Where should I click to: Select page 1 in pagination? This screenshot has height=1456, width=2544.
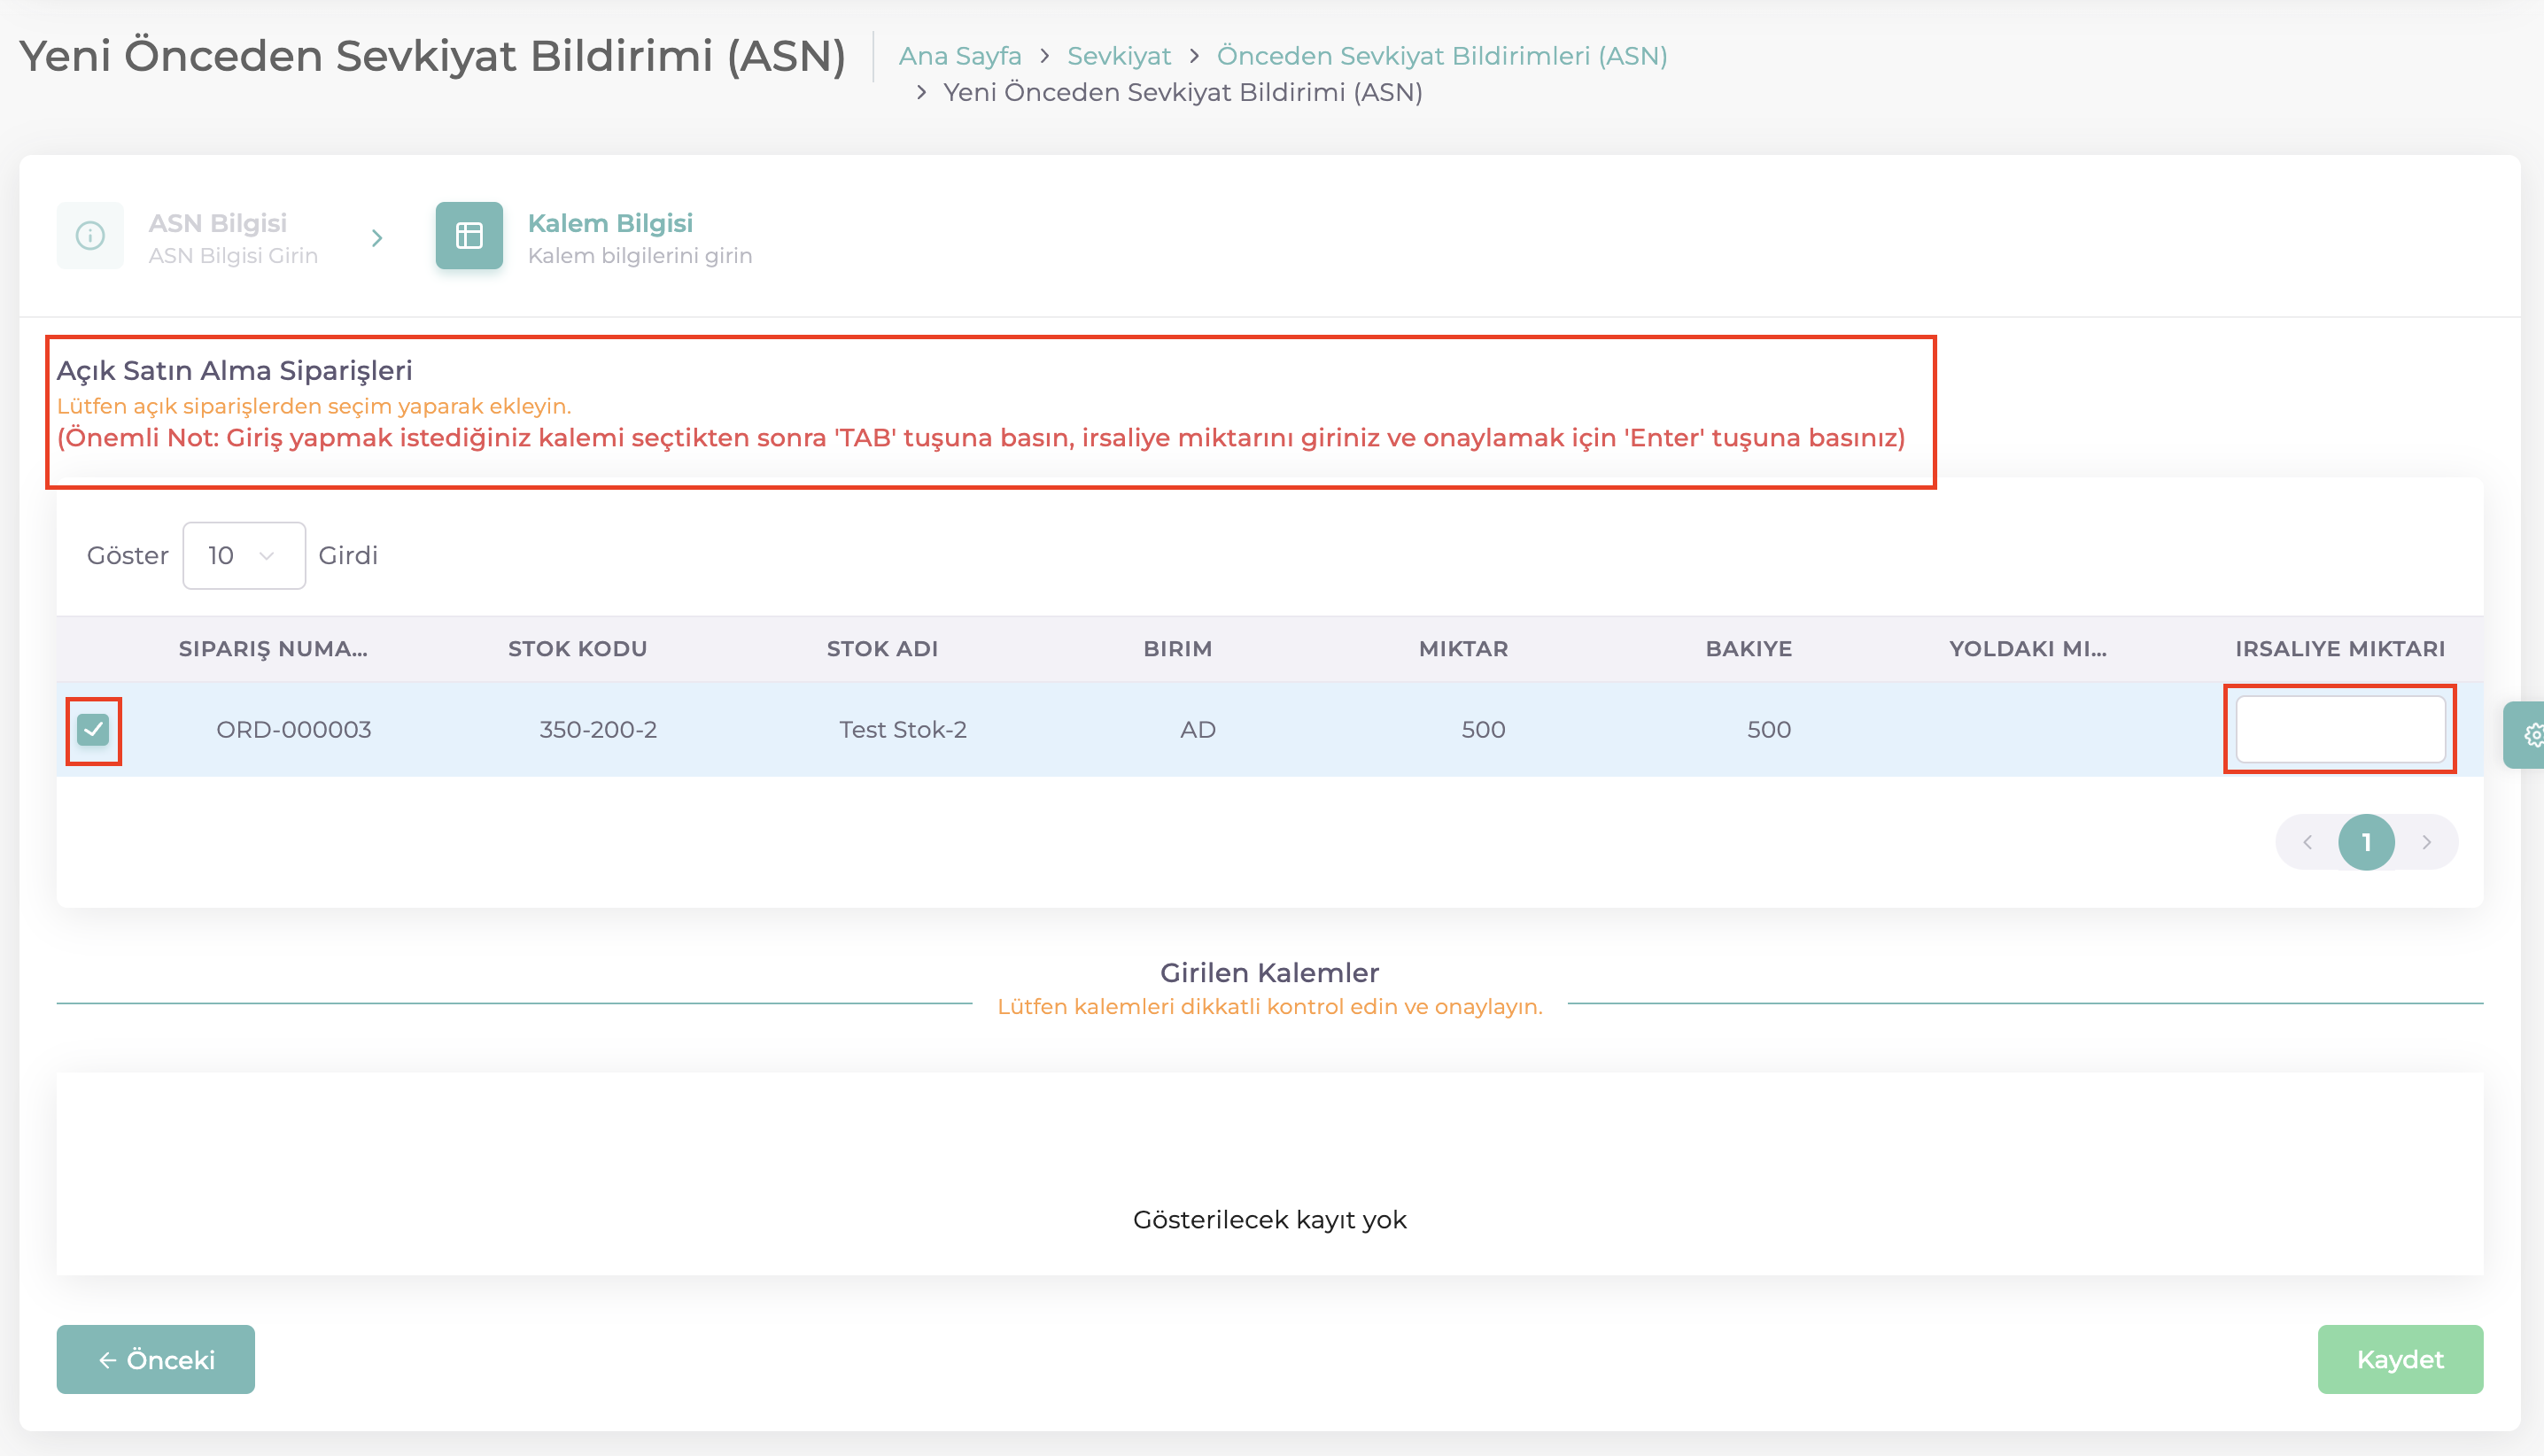click(2366, 842)
